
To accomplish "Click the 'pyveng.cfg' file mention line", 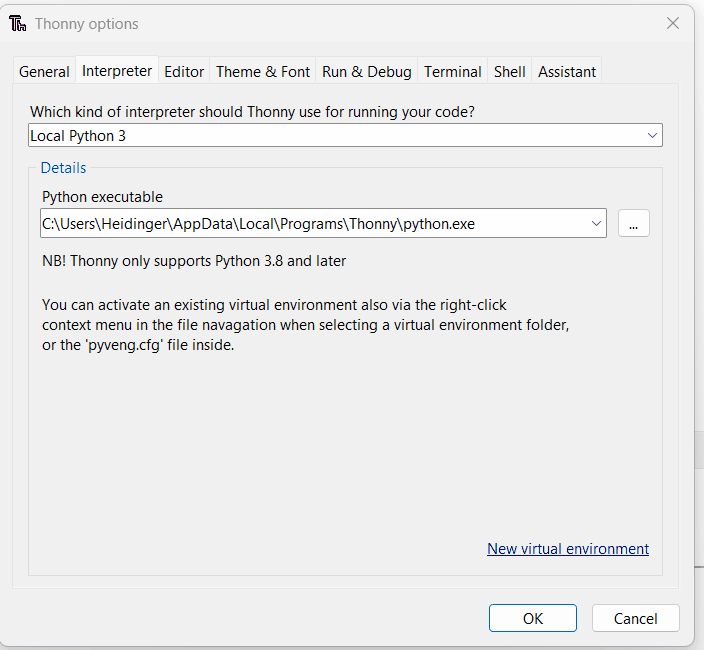I will click(x=138, y=345).
